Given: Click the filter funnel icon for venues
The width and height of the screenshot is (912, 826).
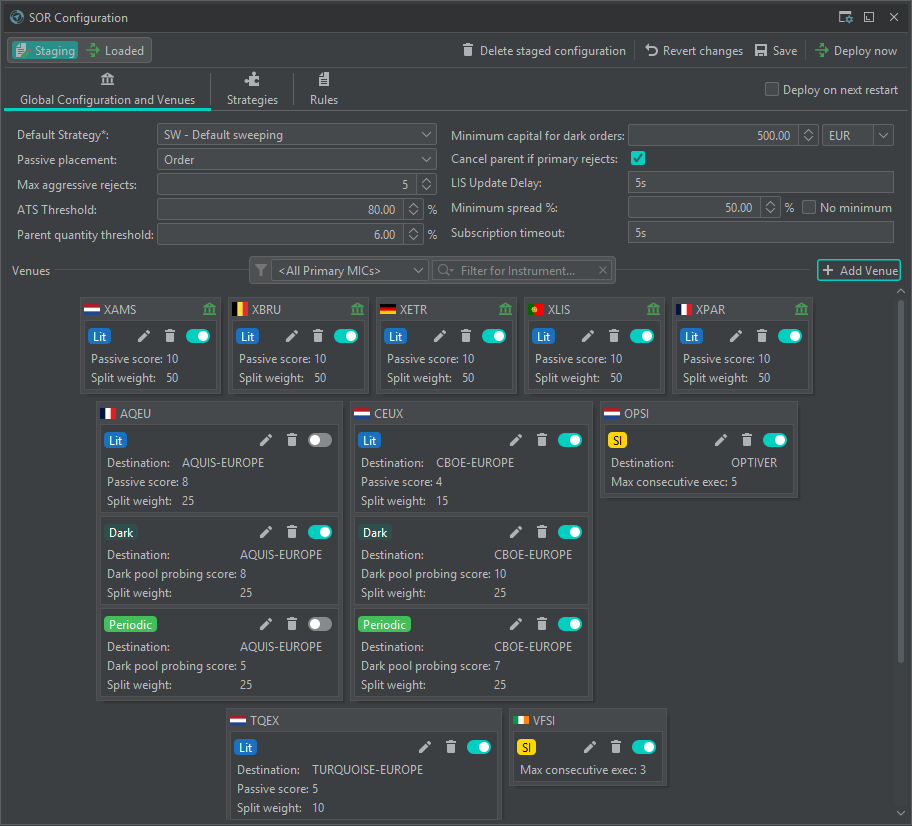Looking at the screenshot, I should point(261,270).
